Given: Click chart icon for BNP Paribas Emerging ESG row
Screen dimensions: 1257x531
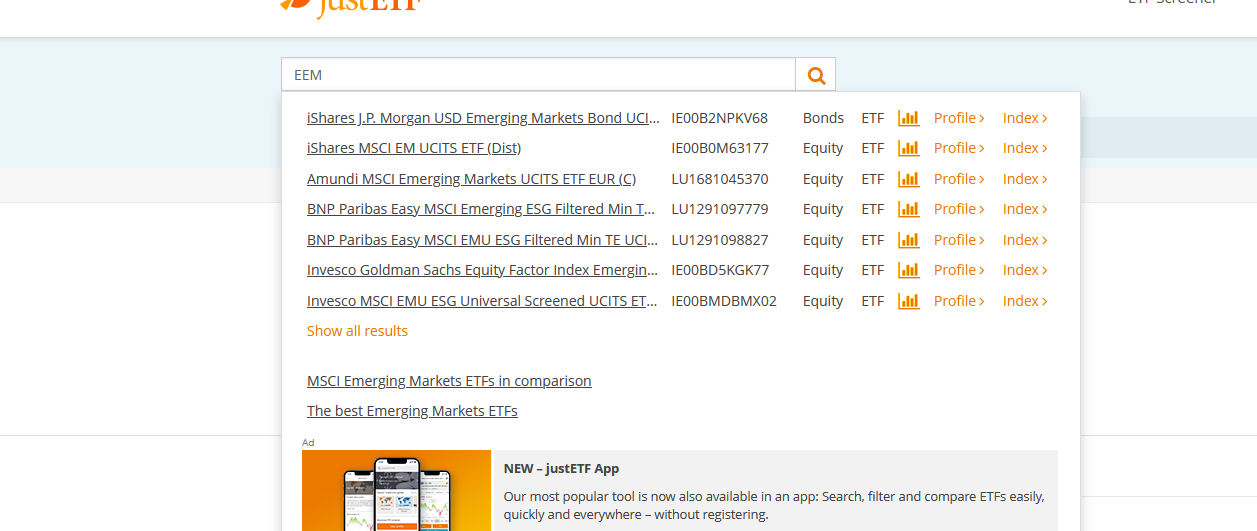Looking at the screenshot, I should point(908,209).
